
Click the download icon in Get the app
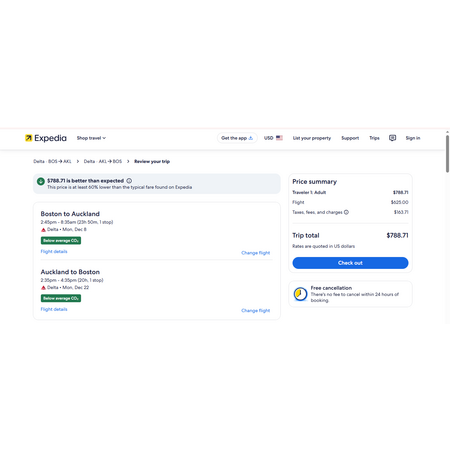click(x=251, y=138)
